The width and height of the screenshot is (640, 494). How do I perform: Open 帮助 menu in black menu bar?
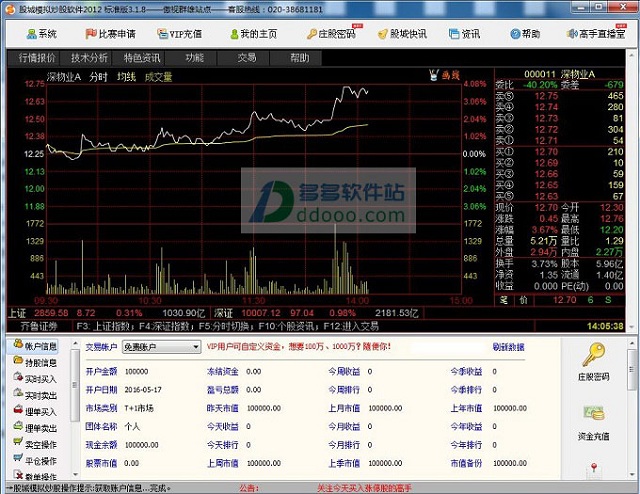pos(299,58)
